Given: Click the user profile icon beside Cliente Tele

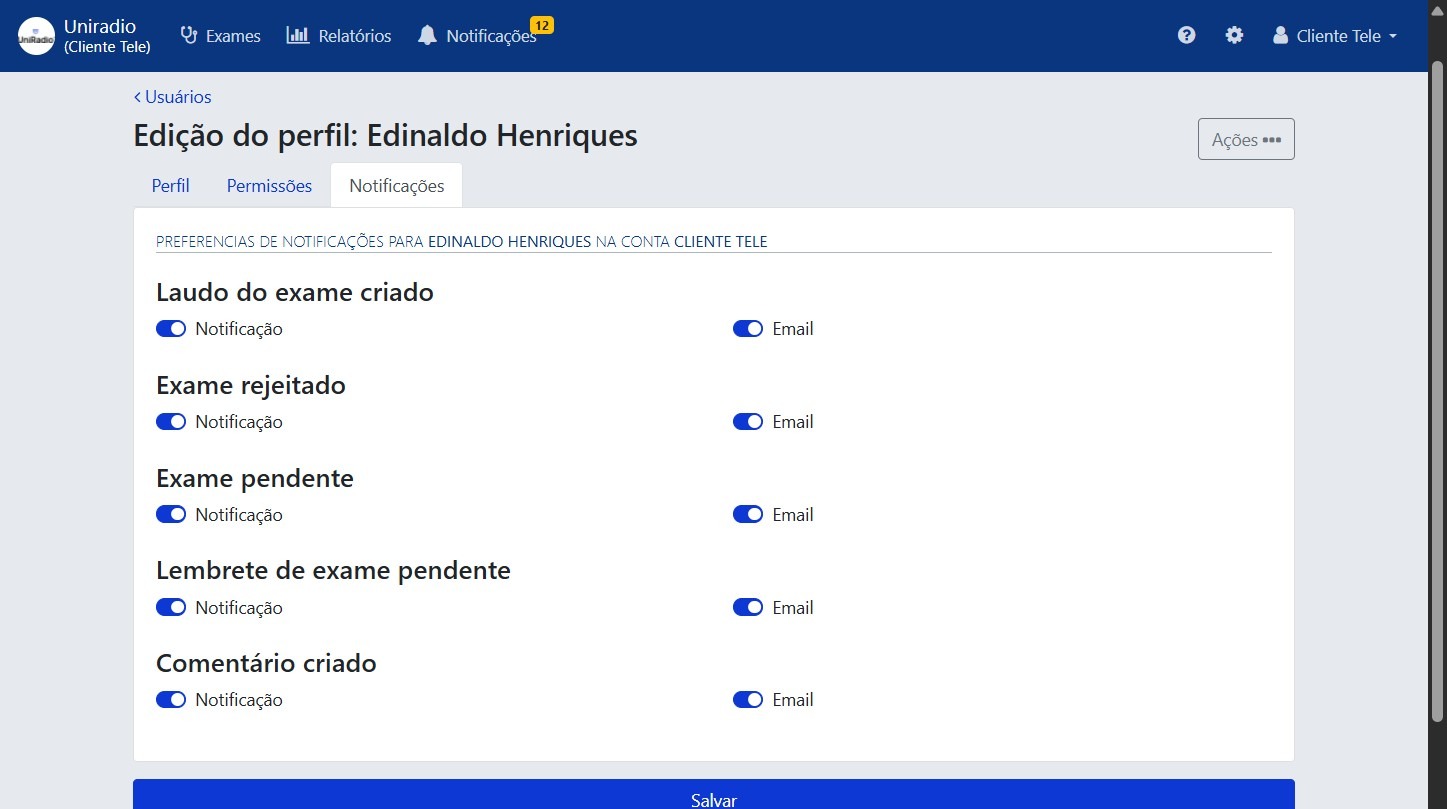Looking at the screenshot, I should pos(1280,35).
